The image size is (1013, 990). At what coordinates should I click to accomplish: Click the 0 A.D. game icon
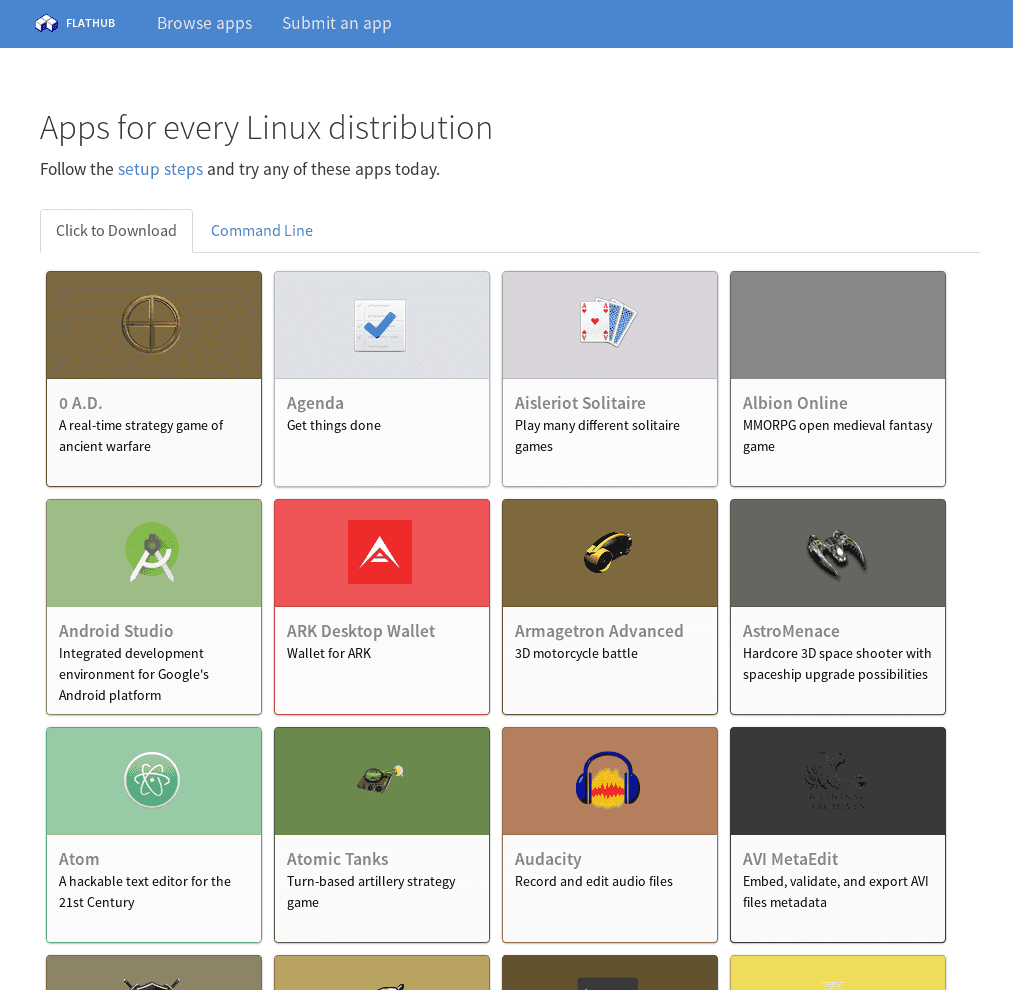[153, 325]
